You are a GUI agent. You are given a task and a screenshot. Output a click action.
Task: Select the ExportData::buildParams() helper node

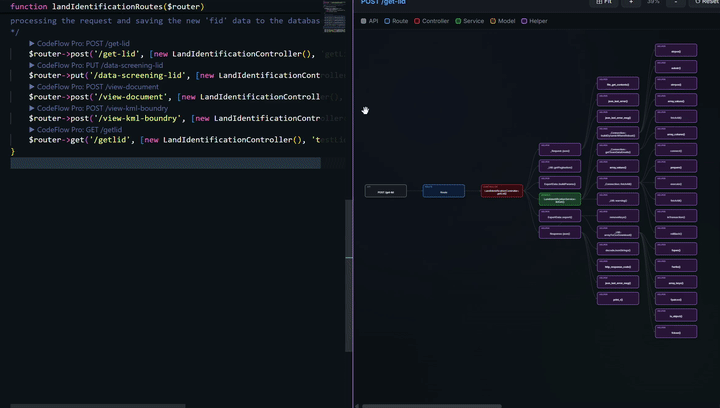560,183
